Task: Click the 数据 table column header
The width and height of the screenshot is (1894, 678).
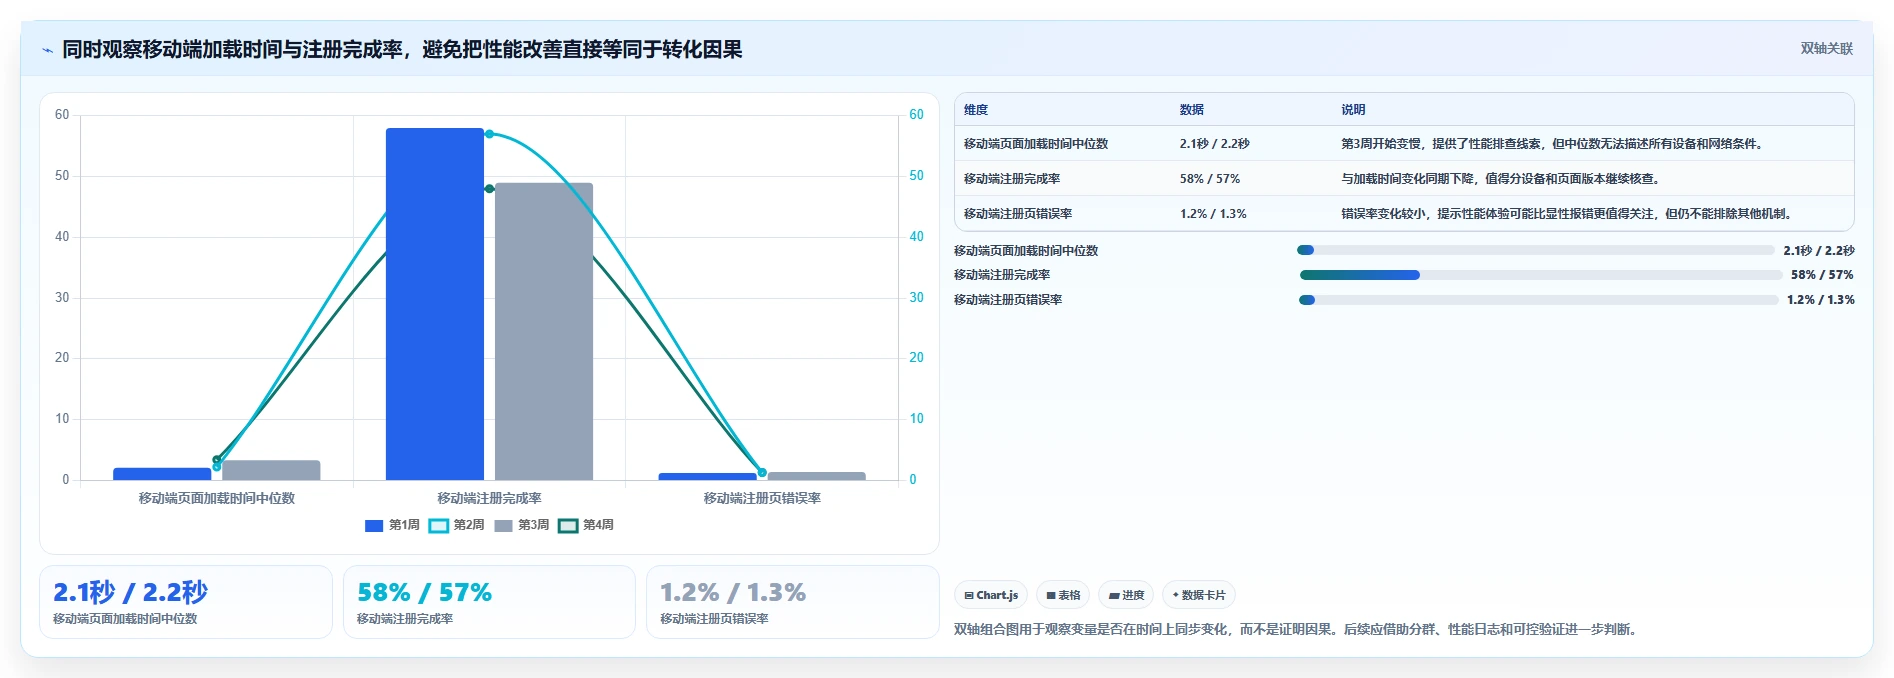Action: (1191, 110)
